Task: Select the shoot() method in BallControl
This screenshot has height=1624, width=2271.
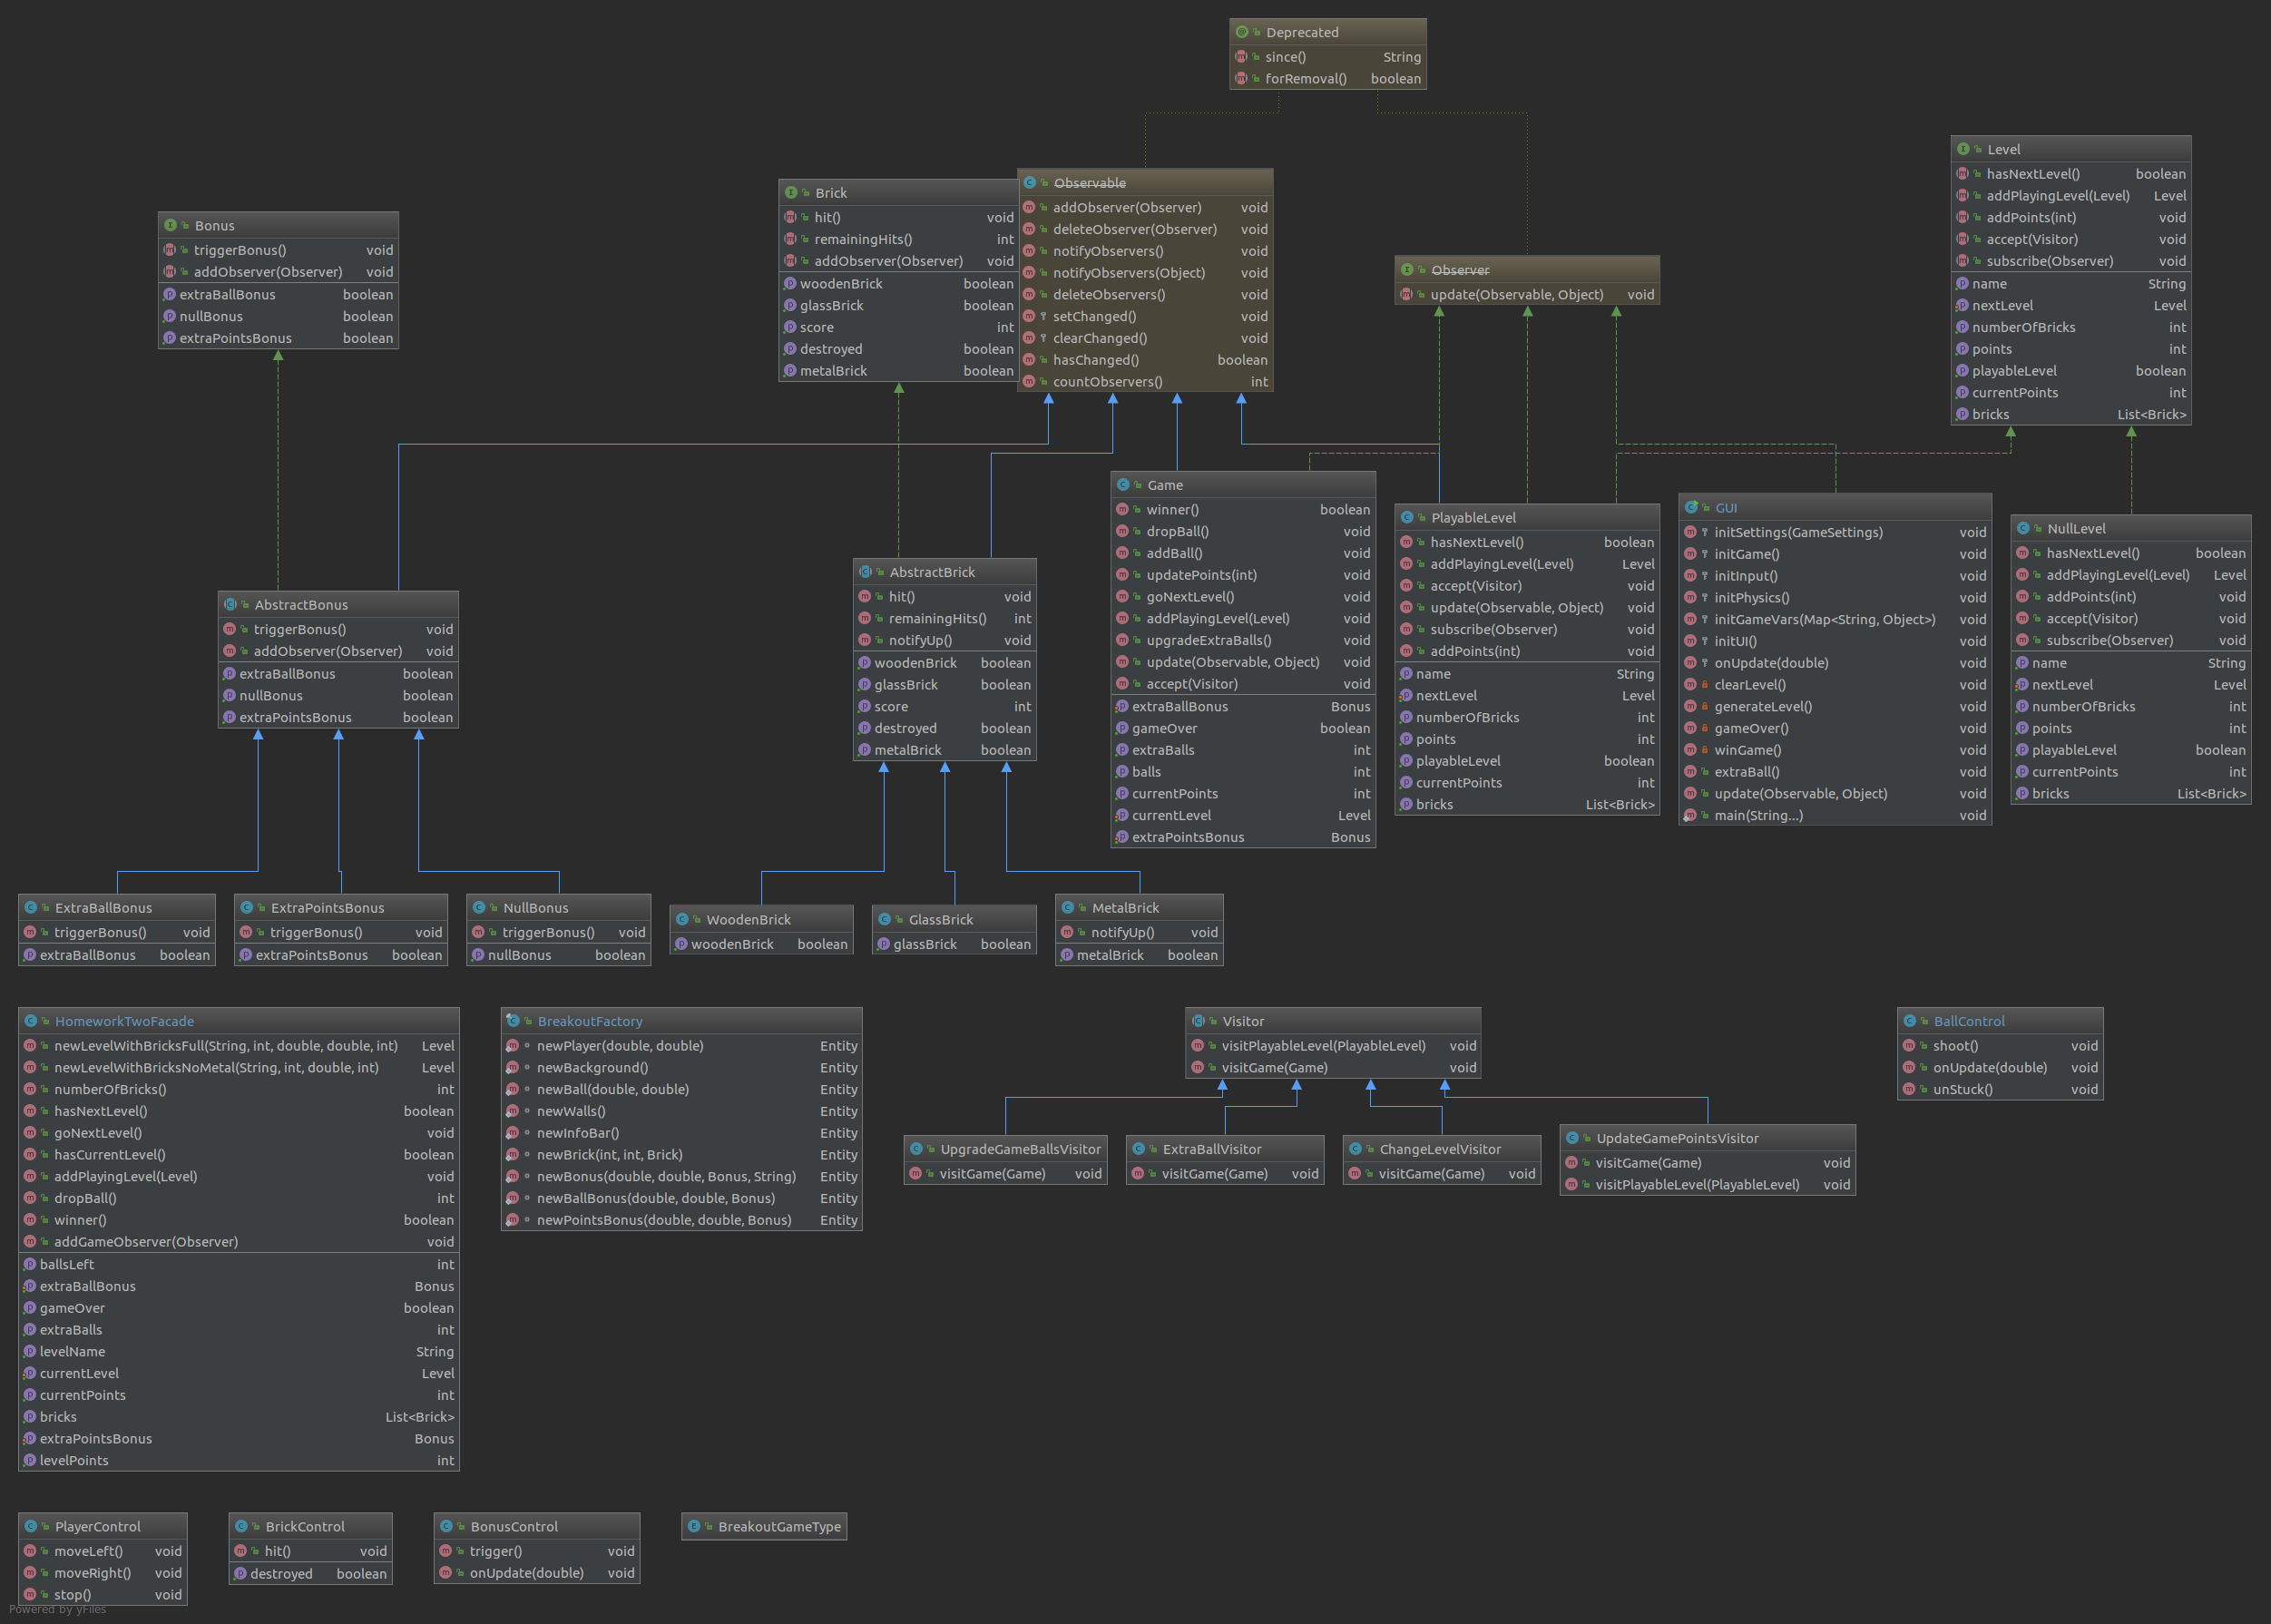Action: click(x=1955, y=1046)
